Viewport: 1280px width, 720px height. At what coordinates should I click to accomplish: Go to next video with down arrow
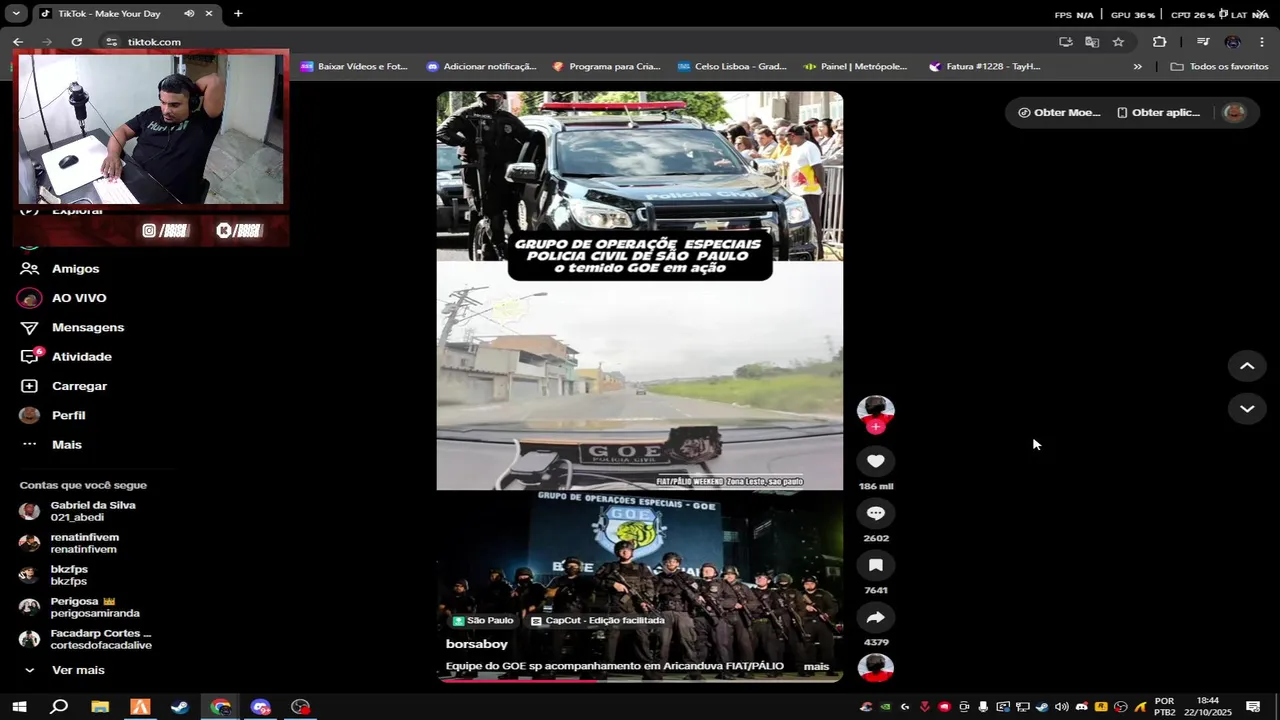[x=1247, y=408]
